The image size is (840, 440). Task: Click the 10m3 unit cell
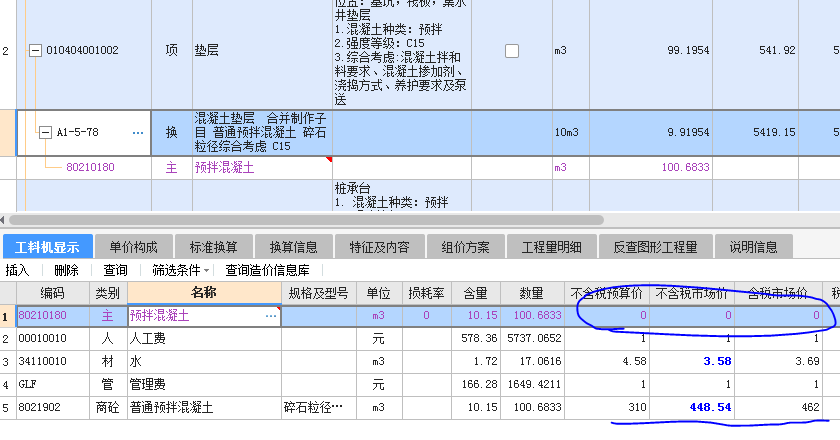tap(571, 132)
